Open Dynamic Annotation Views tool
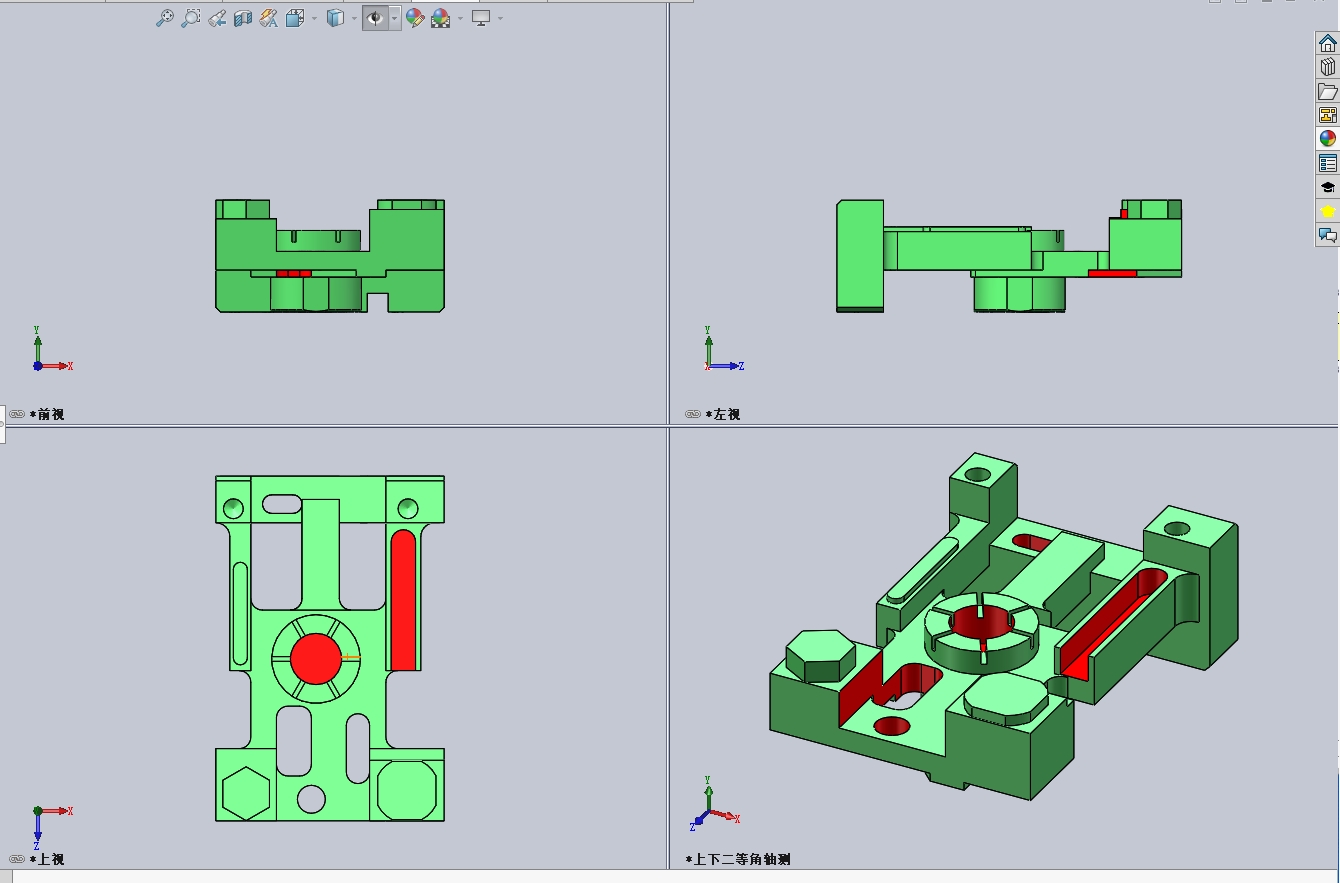The height and width of the screenshot is (883, 1340). click(x=269, y=18)
